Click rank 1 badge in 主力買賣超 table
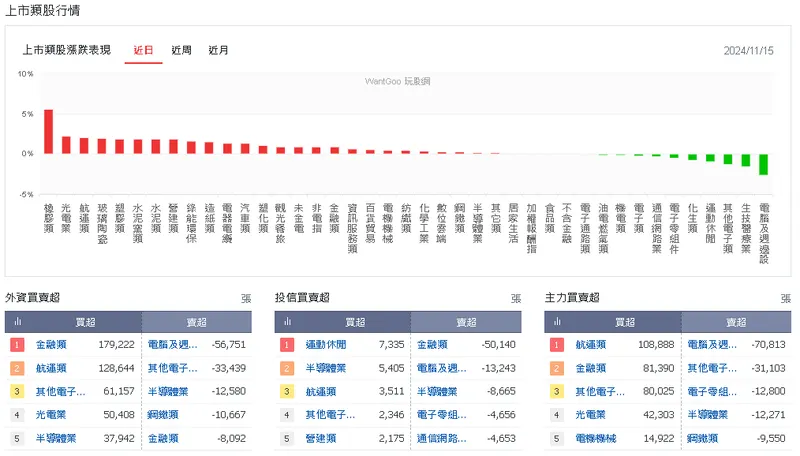 pyautogui.click(x=557, y=345)
